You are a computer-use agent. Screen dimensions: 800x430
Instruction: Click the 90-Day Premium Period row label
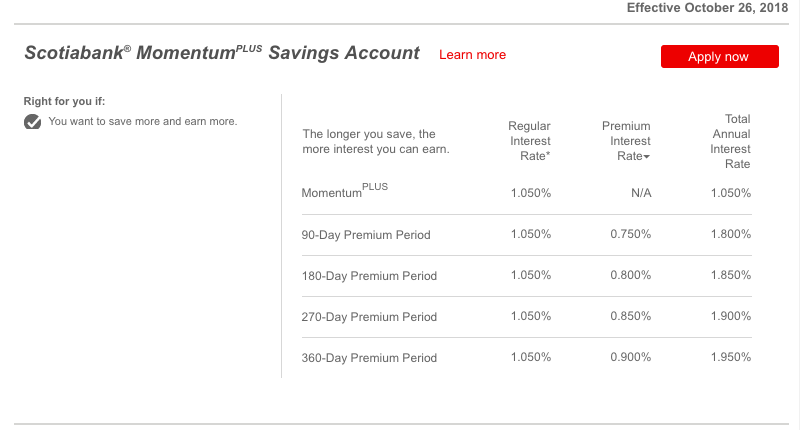point(366,235)
